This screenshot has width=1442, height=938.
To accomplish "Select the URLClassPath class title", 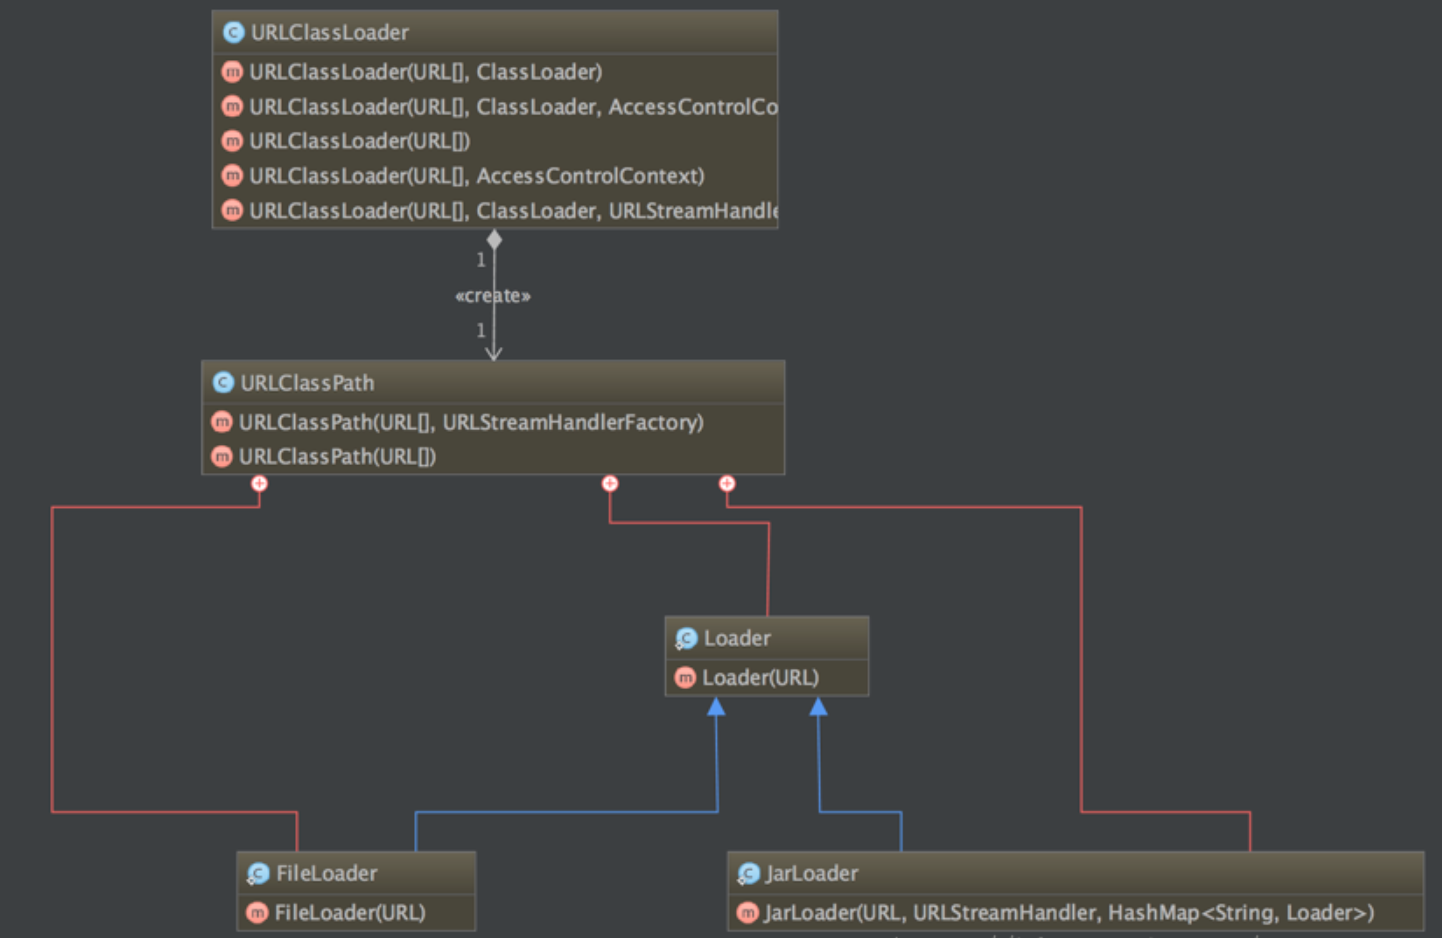I will (307, 383).
